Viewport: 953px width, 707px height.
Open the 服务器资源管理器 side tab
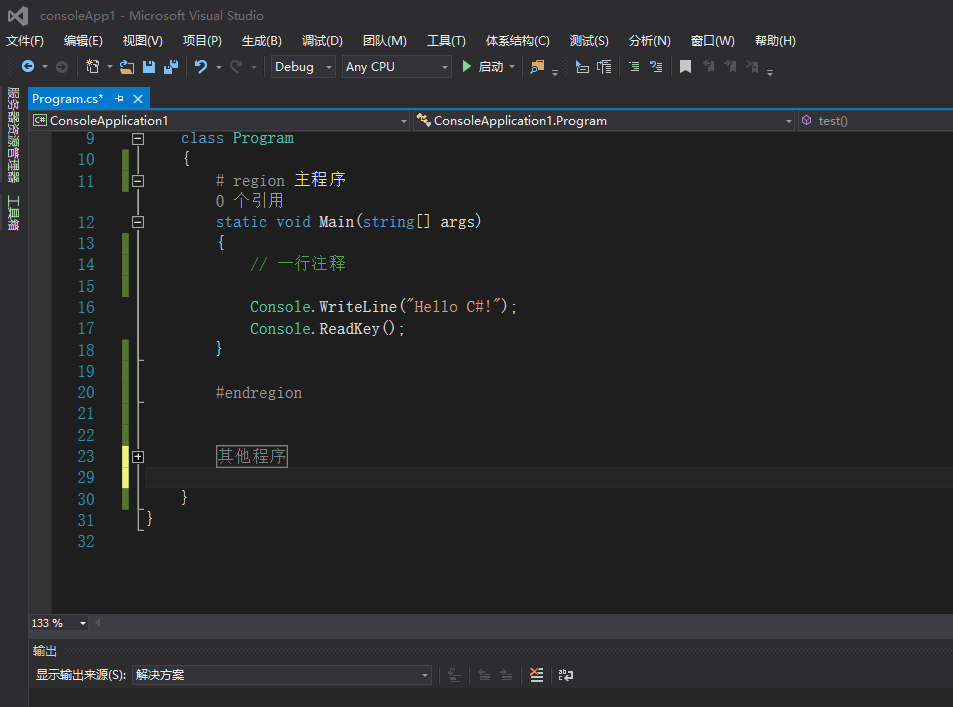(x=13, y=134)
